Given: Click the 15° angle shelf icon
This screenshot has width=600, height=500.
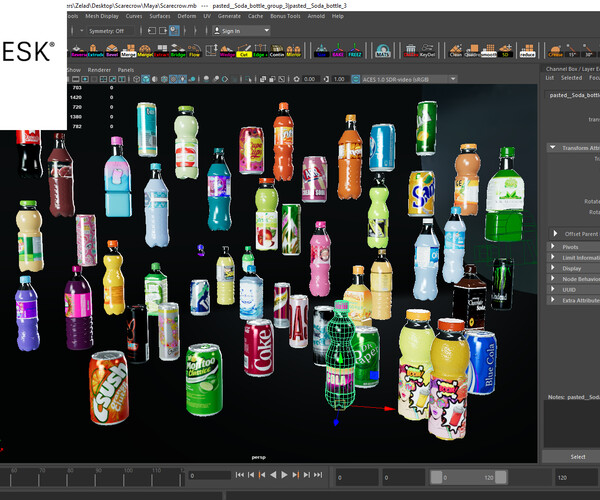Looking at the screenshot, I should [x=572, y=51].
